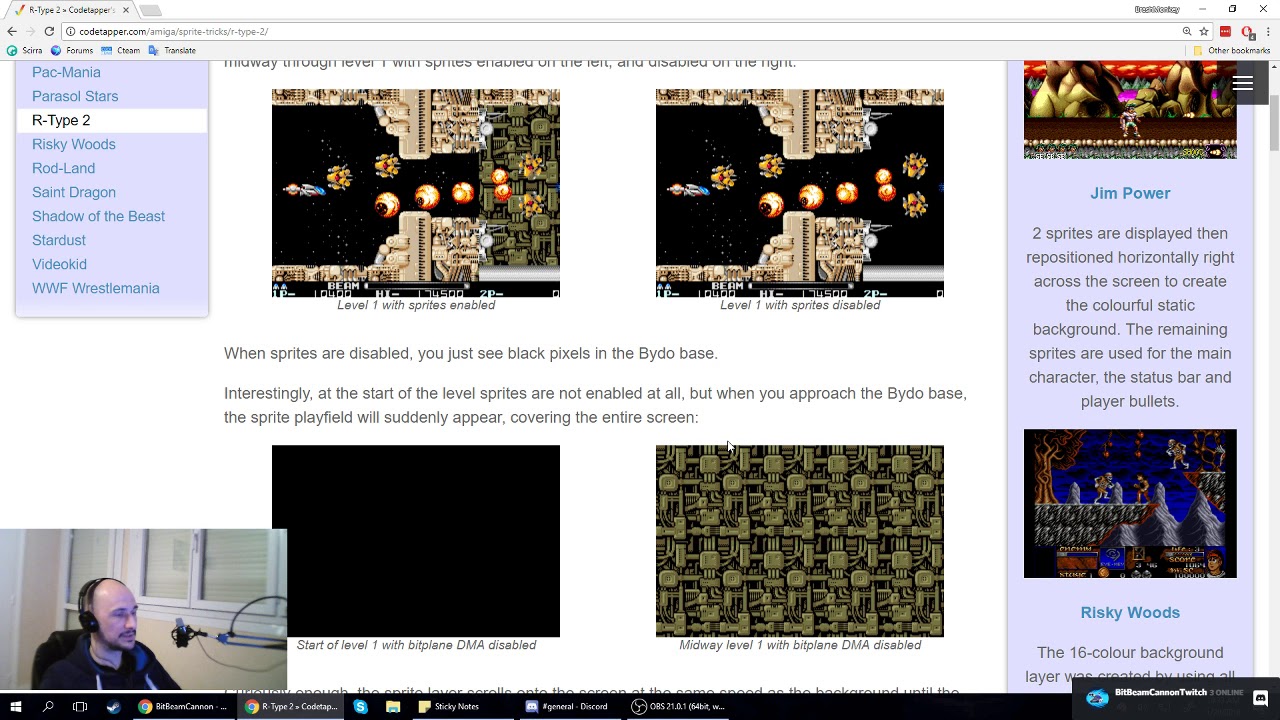Click the Level 1 sprites disabled screenshot
The height and width of the screenshot is (720, 1280).
coord(800,193)
